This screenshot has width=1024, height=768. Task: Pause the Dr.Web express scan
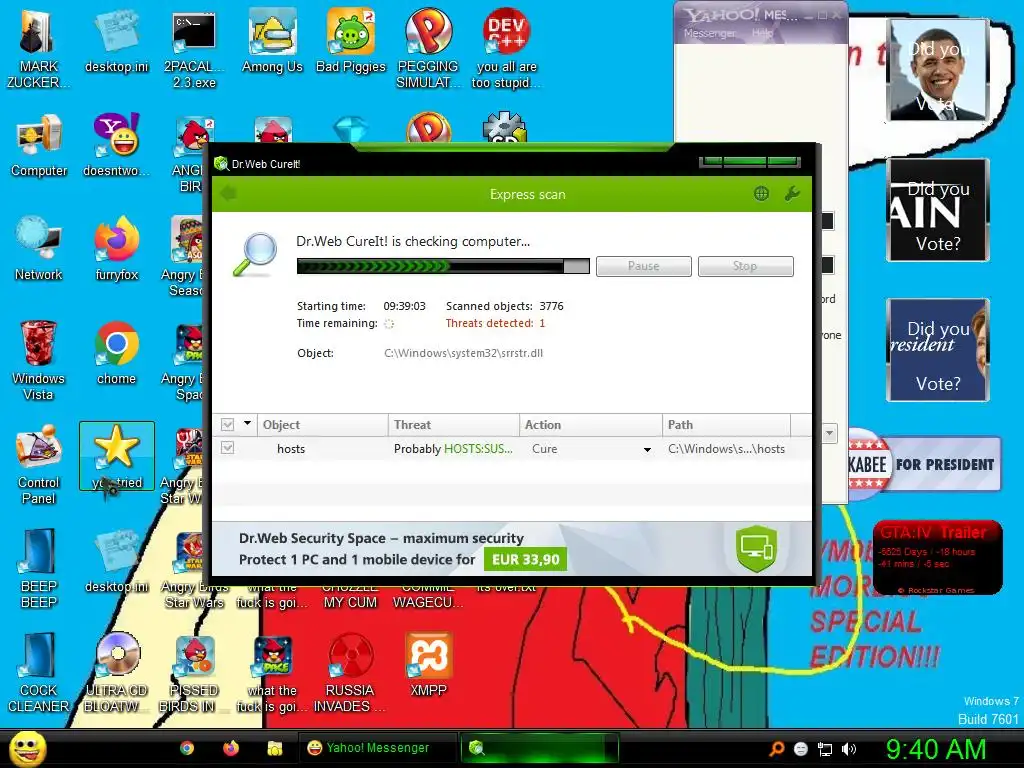coord(644,266)
